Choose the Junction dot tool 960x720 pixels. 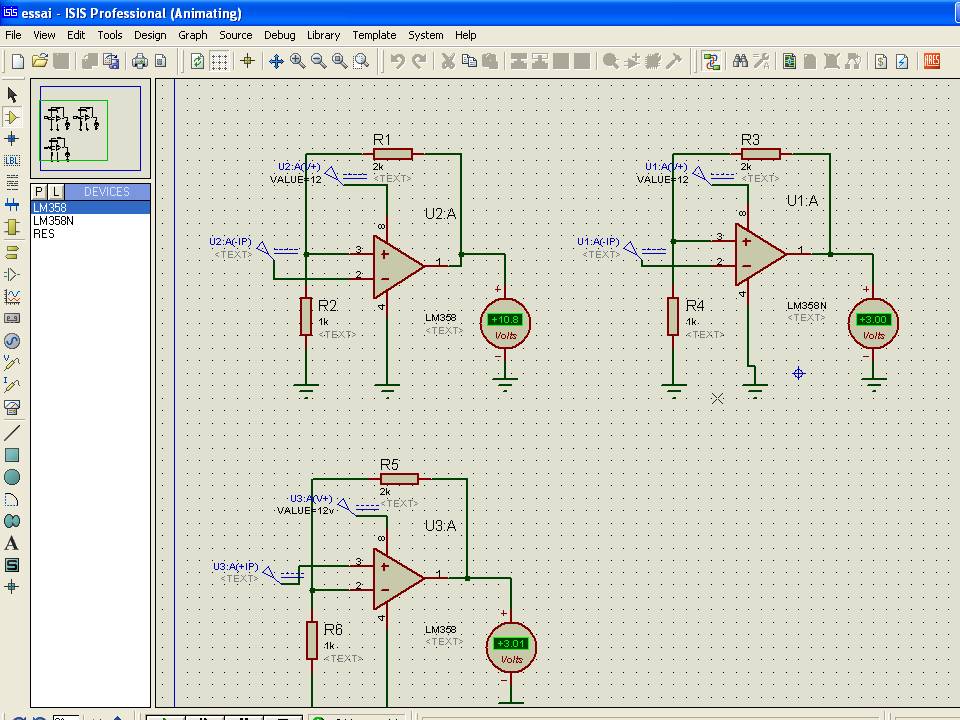[12, 138]
